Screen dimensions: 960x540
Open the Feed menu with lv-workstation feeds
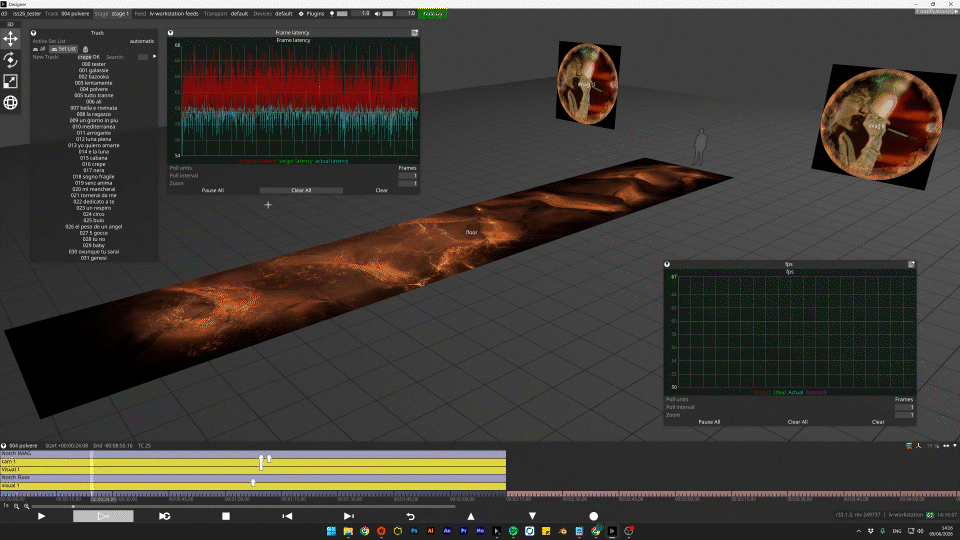[x=166, y=13]
